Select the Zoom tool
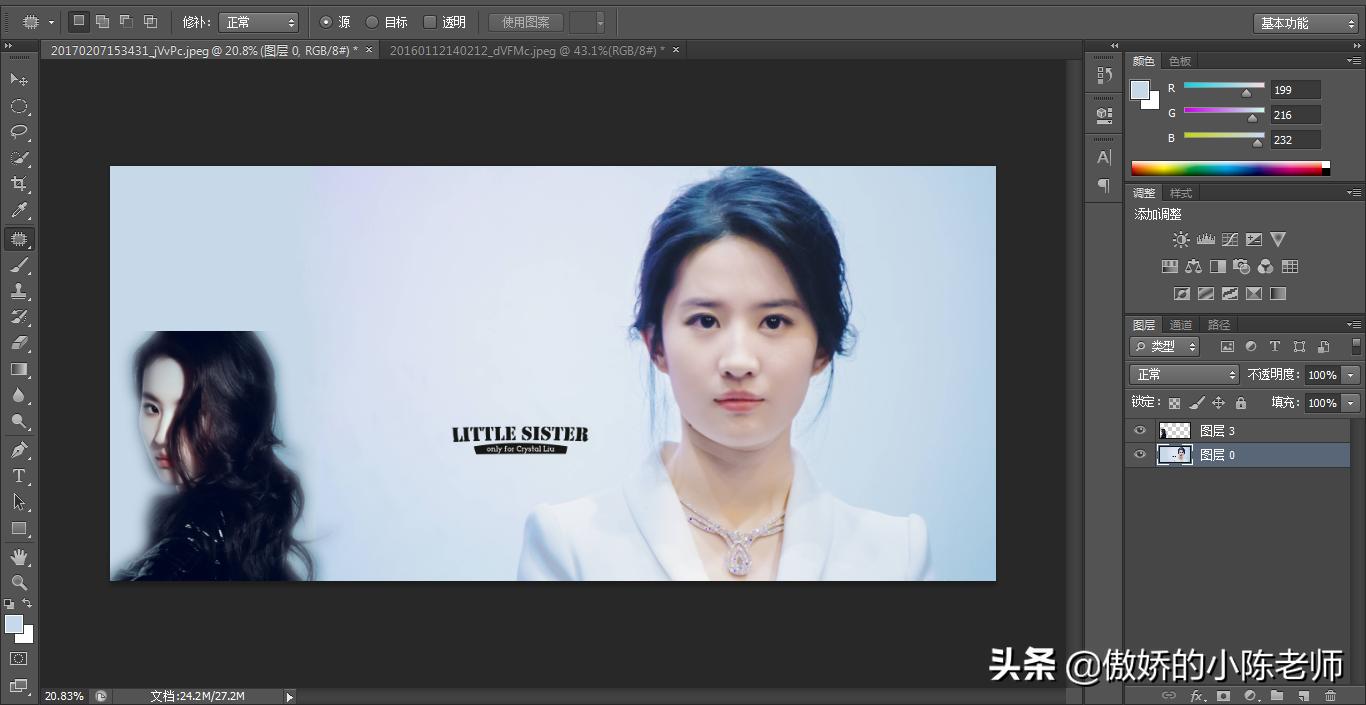1366x705 pixels. pos(20,583)
